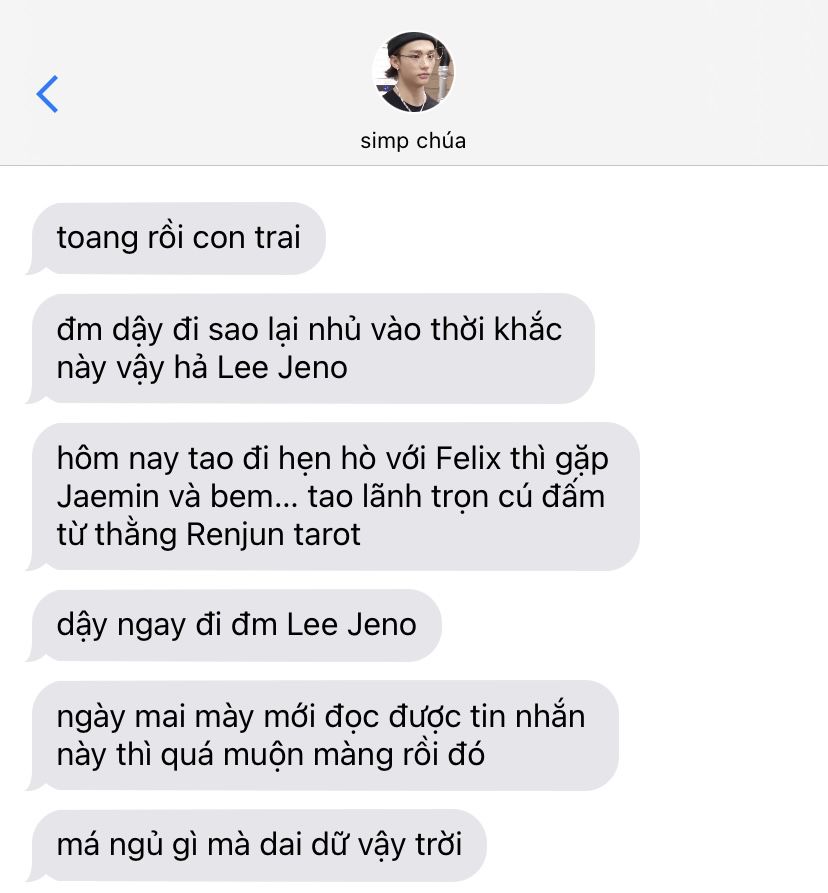Click the word 'trời' in the last message
The height and width of the screenshot is (893, 828).
pyautogui.click(x=438, y=845)
